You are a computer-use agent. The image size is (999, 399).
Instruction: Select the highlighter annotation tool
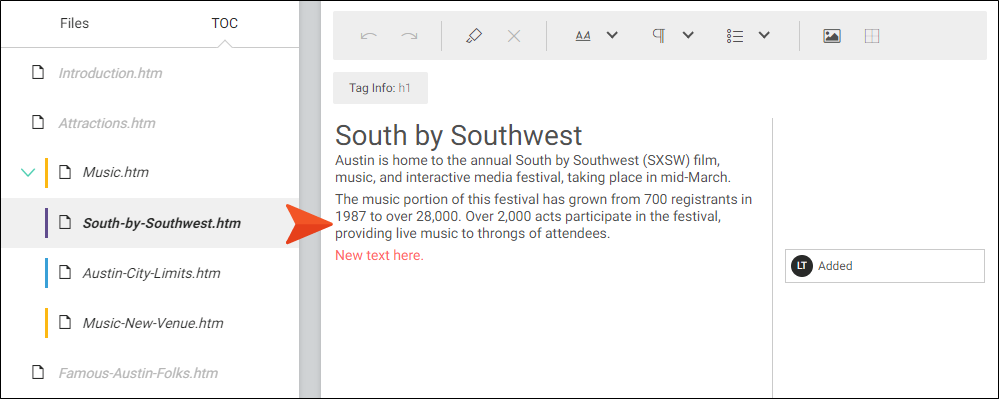pos(473,36)
